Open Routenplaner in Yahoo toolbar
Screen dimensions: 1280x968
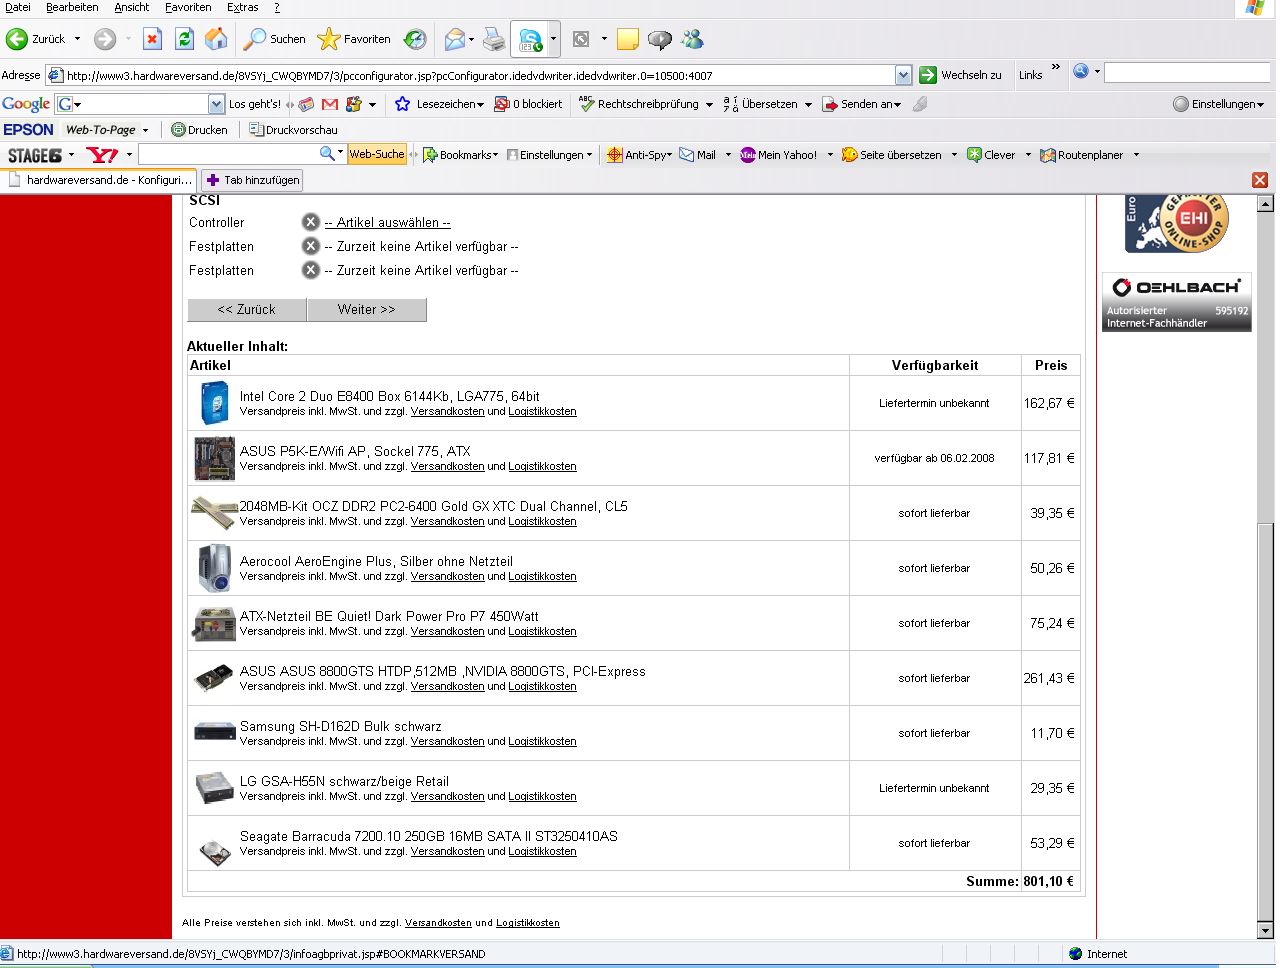(1082, 155)
